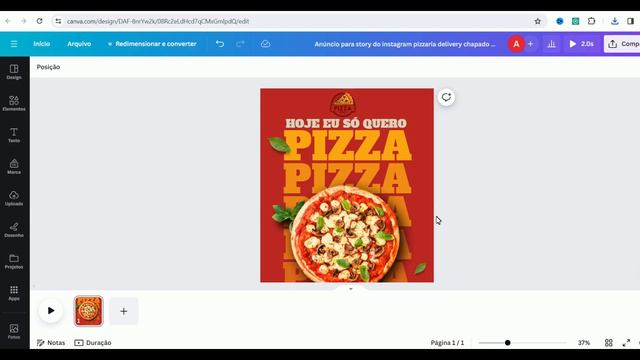Click the Posição button
This screenshot has width=640, height=360.
point(48,67)
